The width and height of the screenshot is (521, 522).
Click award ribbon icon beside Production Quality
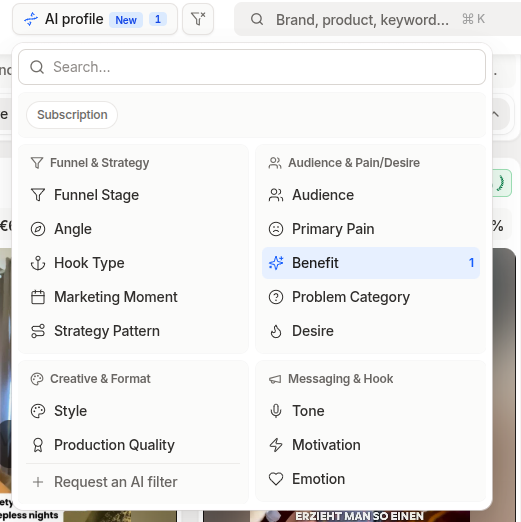click(x=38, y=445)
